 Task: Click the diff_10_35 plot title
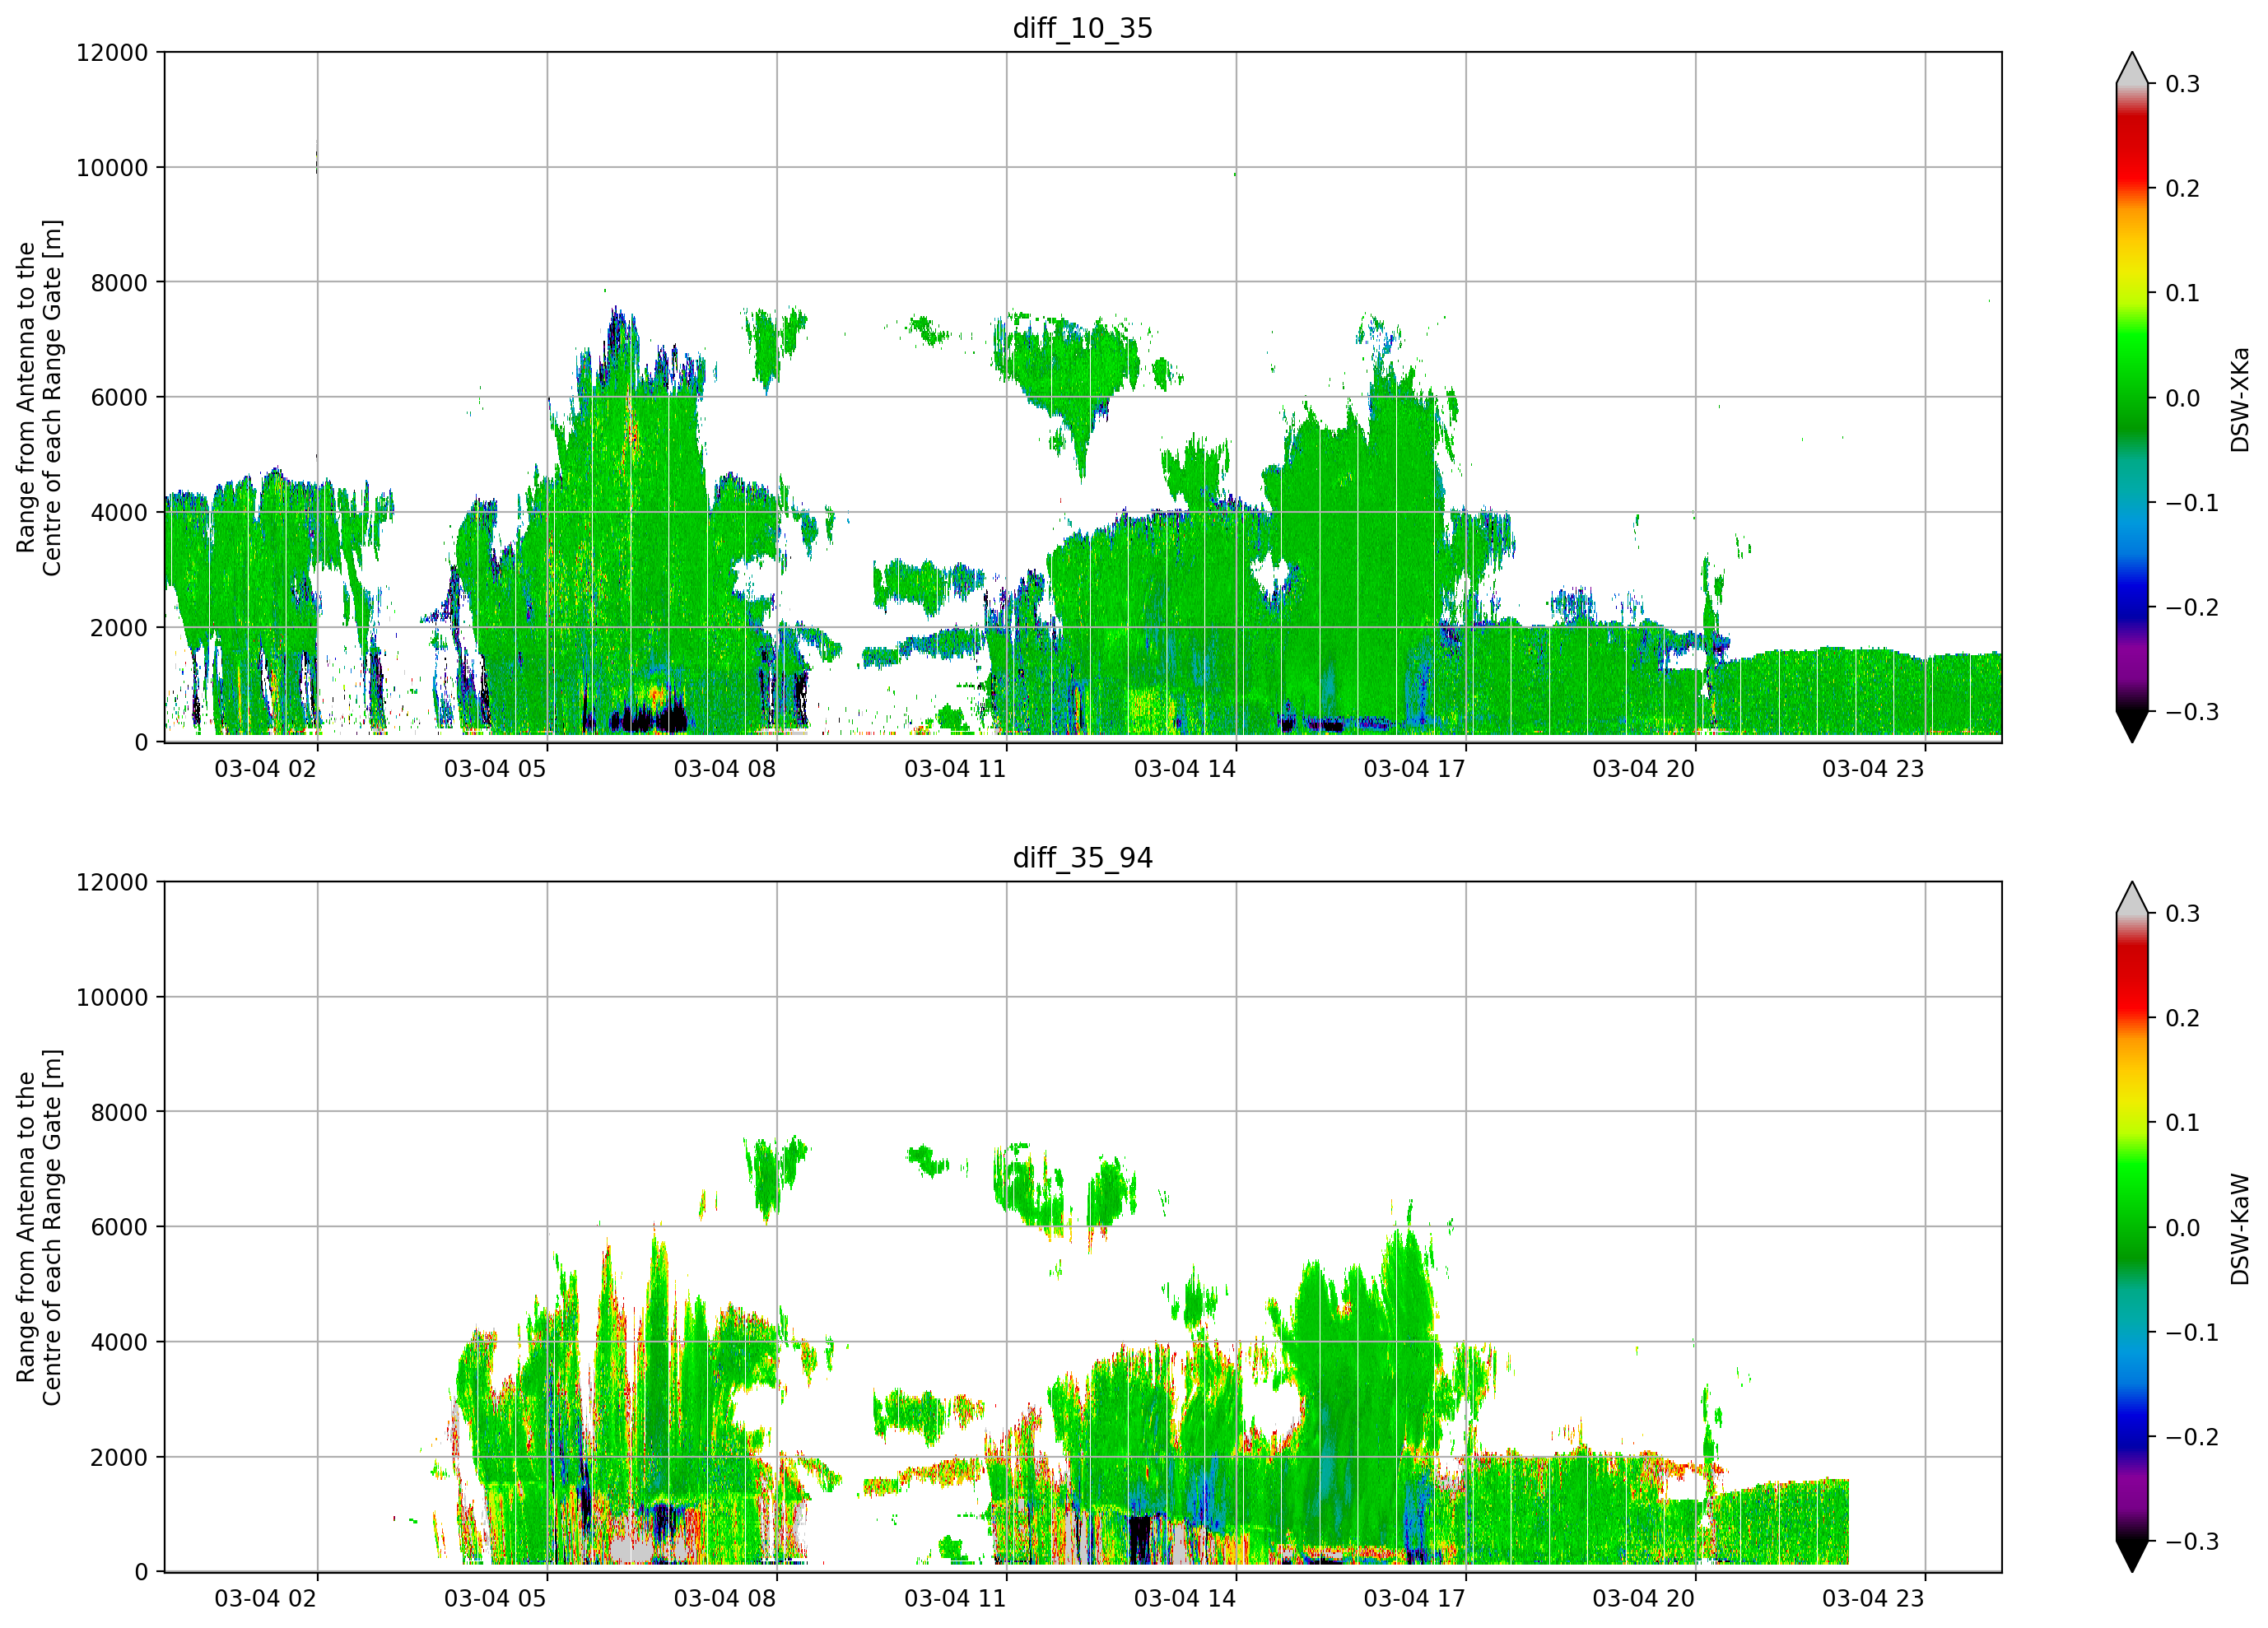[1082, 28]
